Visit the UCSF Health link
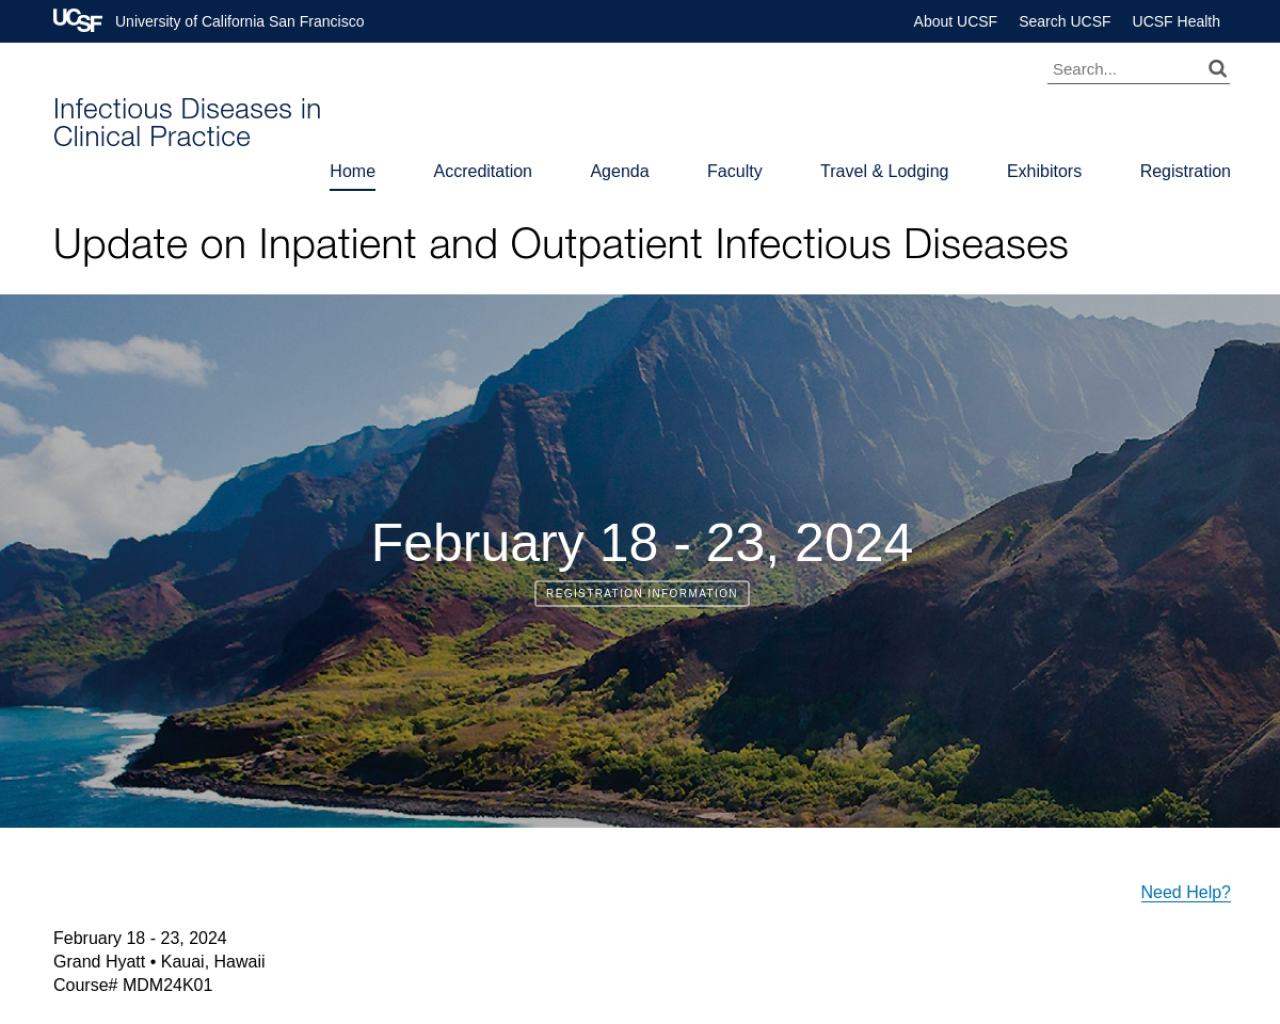Screen dimensions: 1280x1024 point(1176,21)
